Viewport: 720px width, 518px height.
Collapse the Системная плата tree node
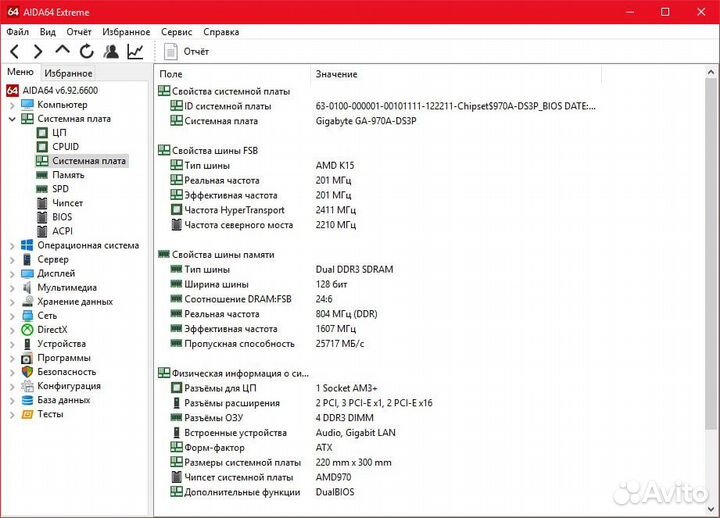click(12, 119)
